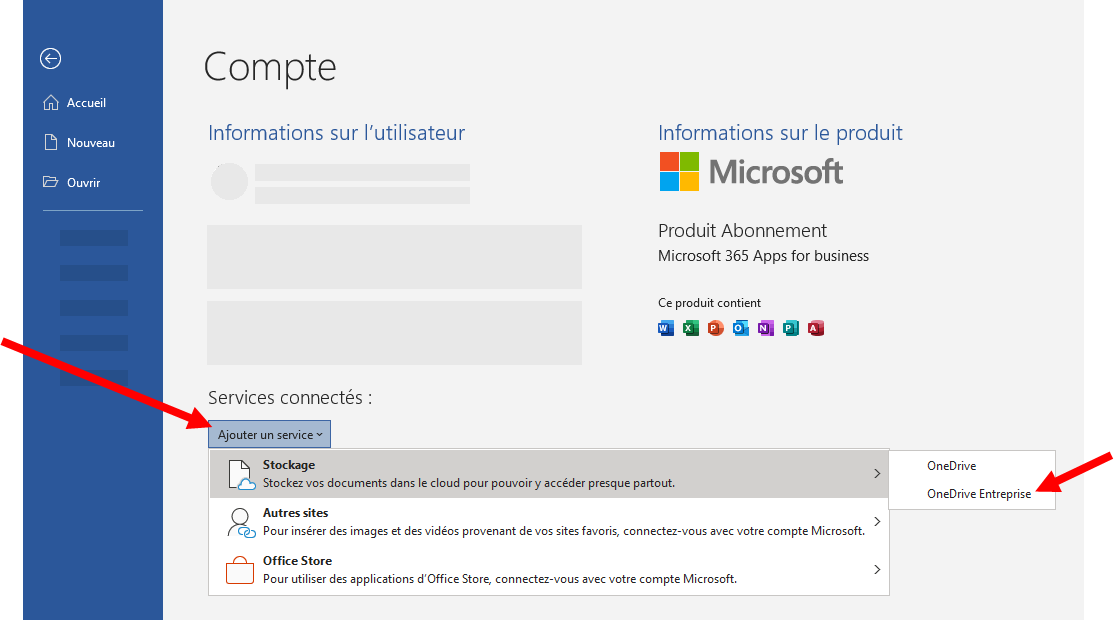Click the Ce produit contient label
Image resolution: width=1114 pixels, height=620 pixels.
(x=709, y=303)
